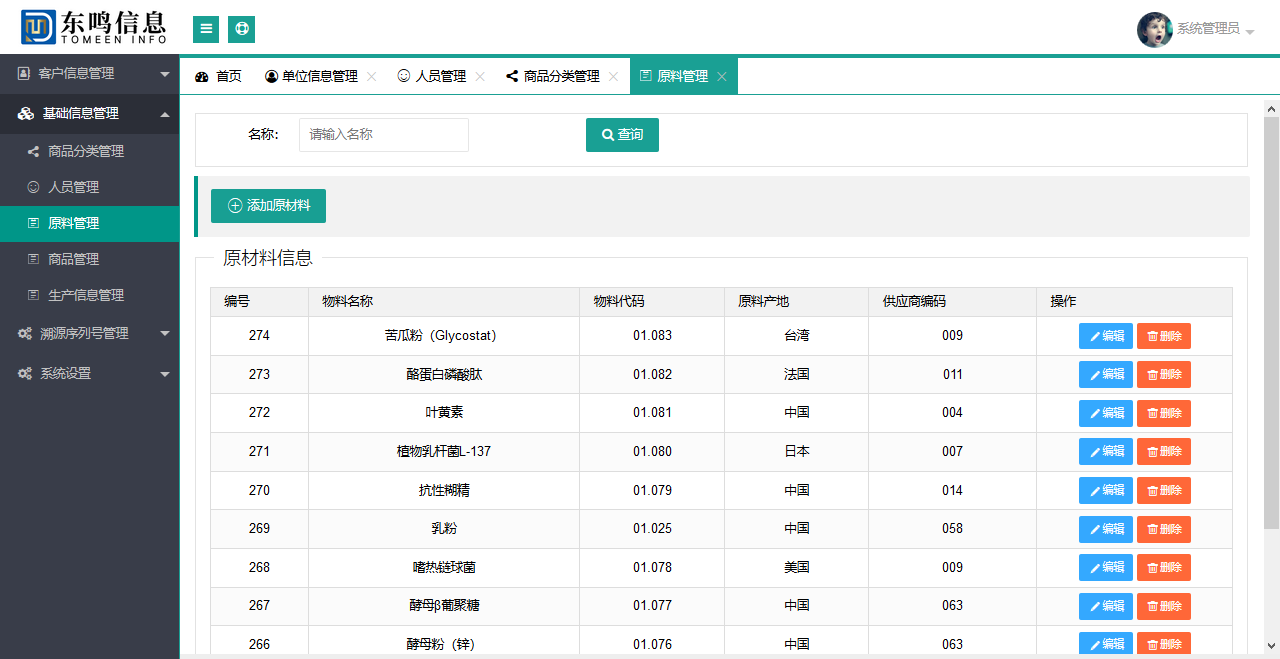
Task: Open the 首页 home tab
Action: point(219,76)
